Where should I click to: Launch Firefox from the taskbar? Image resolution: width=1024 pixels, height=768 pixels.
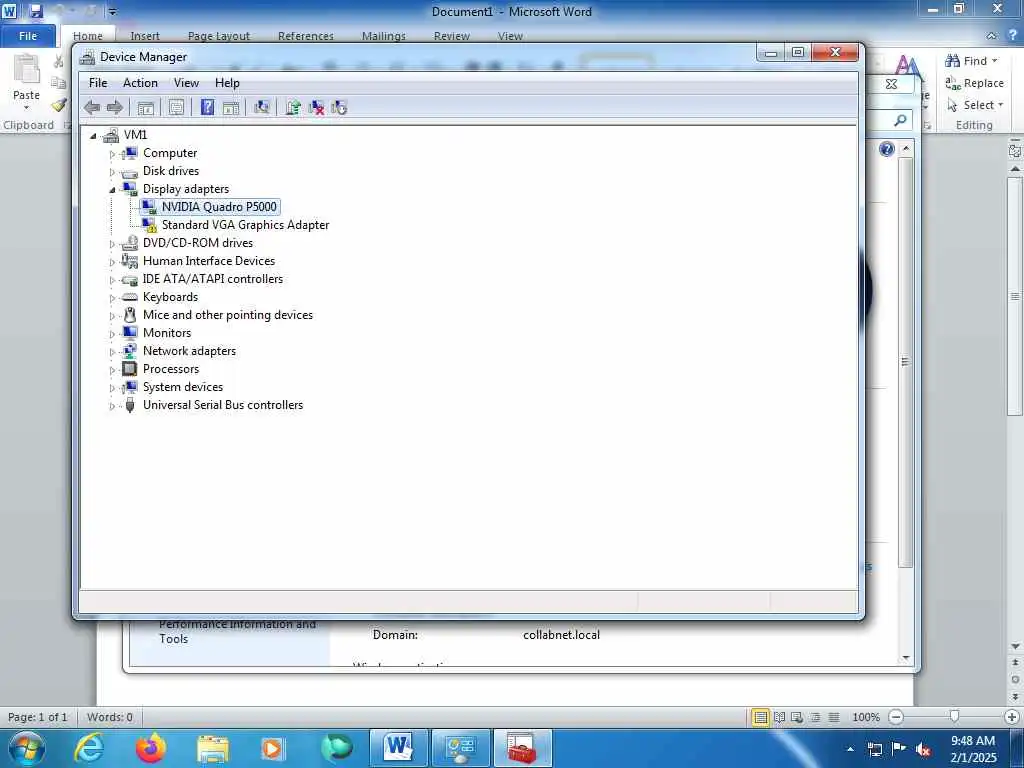coord(150,748)
